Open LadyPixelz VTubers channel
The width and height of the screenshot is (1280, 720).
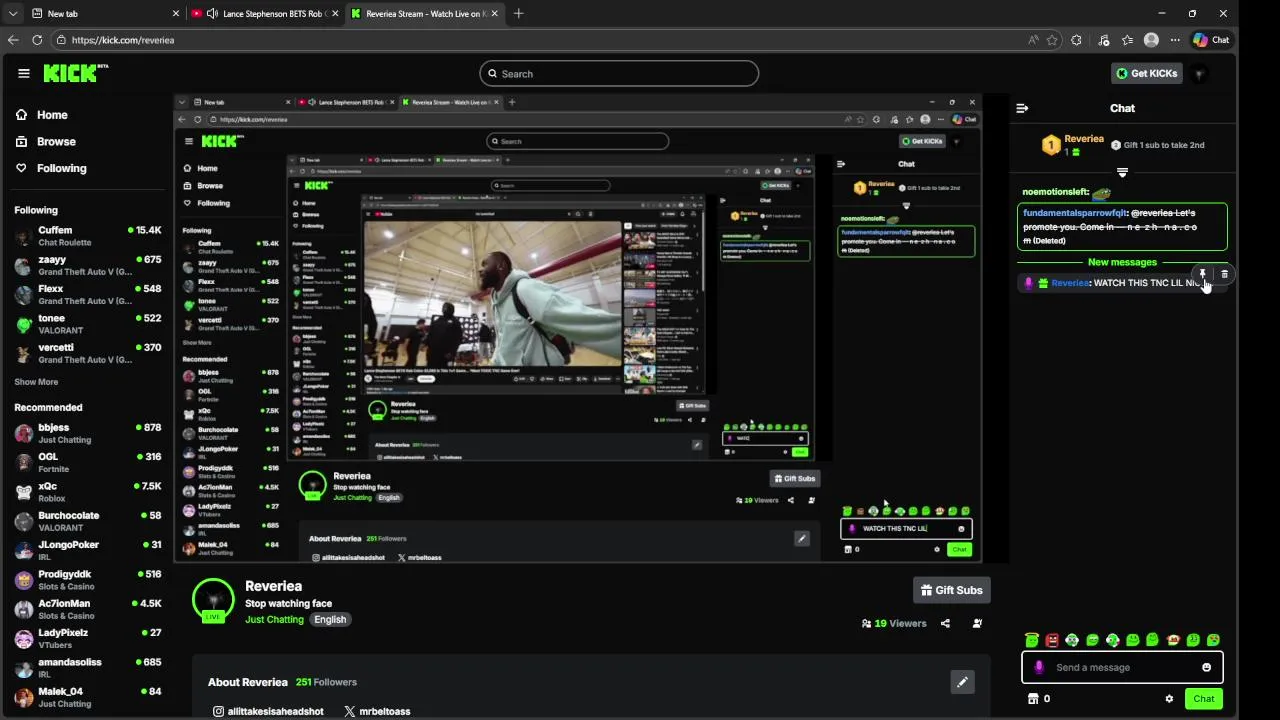(x=88, y=638)
